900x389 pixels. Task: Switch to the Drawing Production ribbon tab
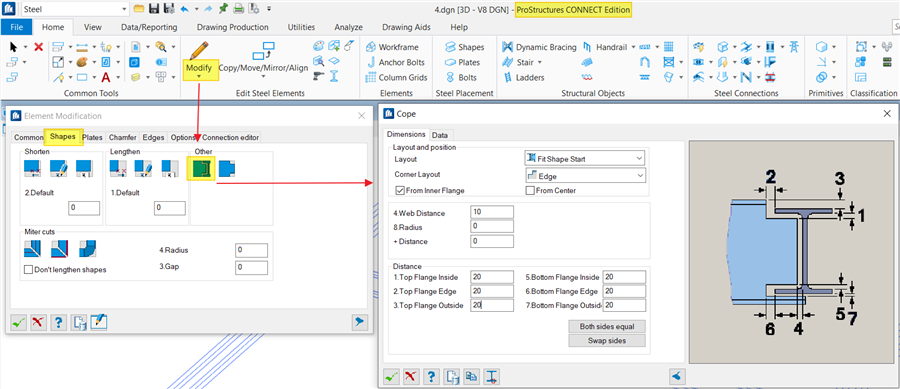[232, 27]
